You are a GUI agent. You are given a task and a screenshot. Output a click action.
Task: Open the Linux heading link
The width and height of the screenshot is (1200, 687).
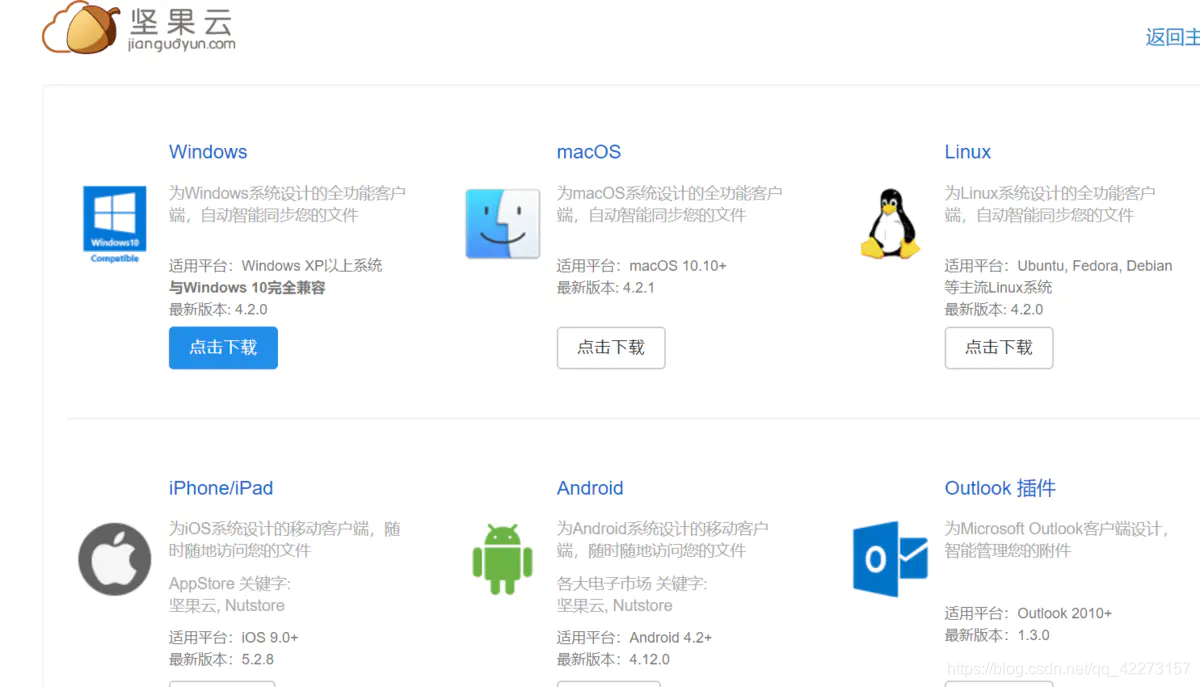(968, 152)
